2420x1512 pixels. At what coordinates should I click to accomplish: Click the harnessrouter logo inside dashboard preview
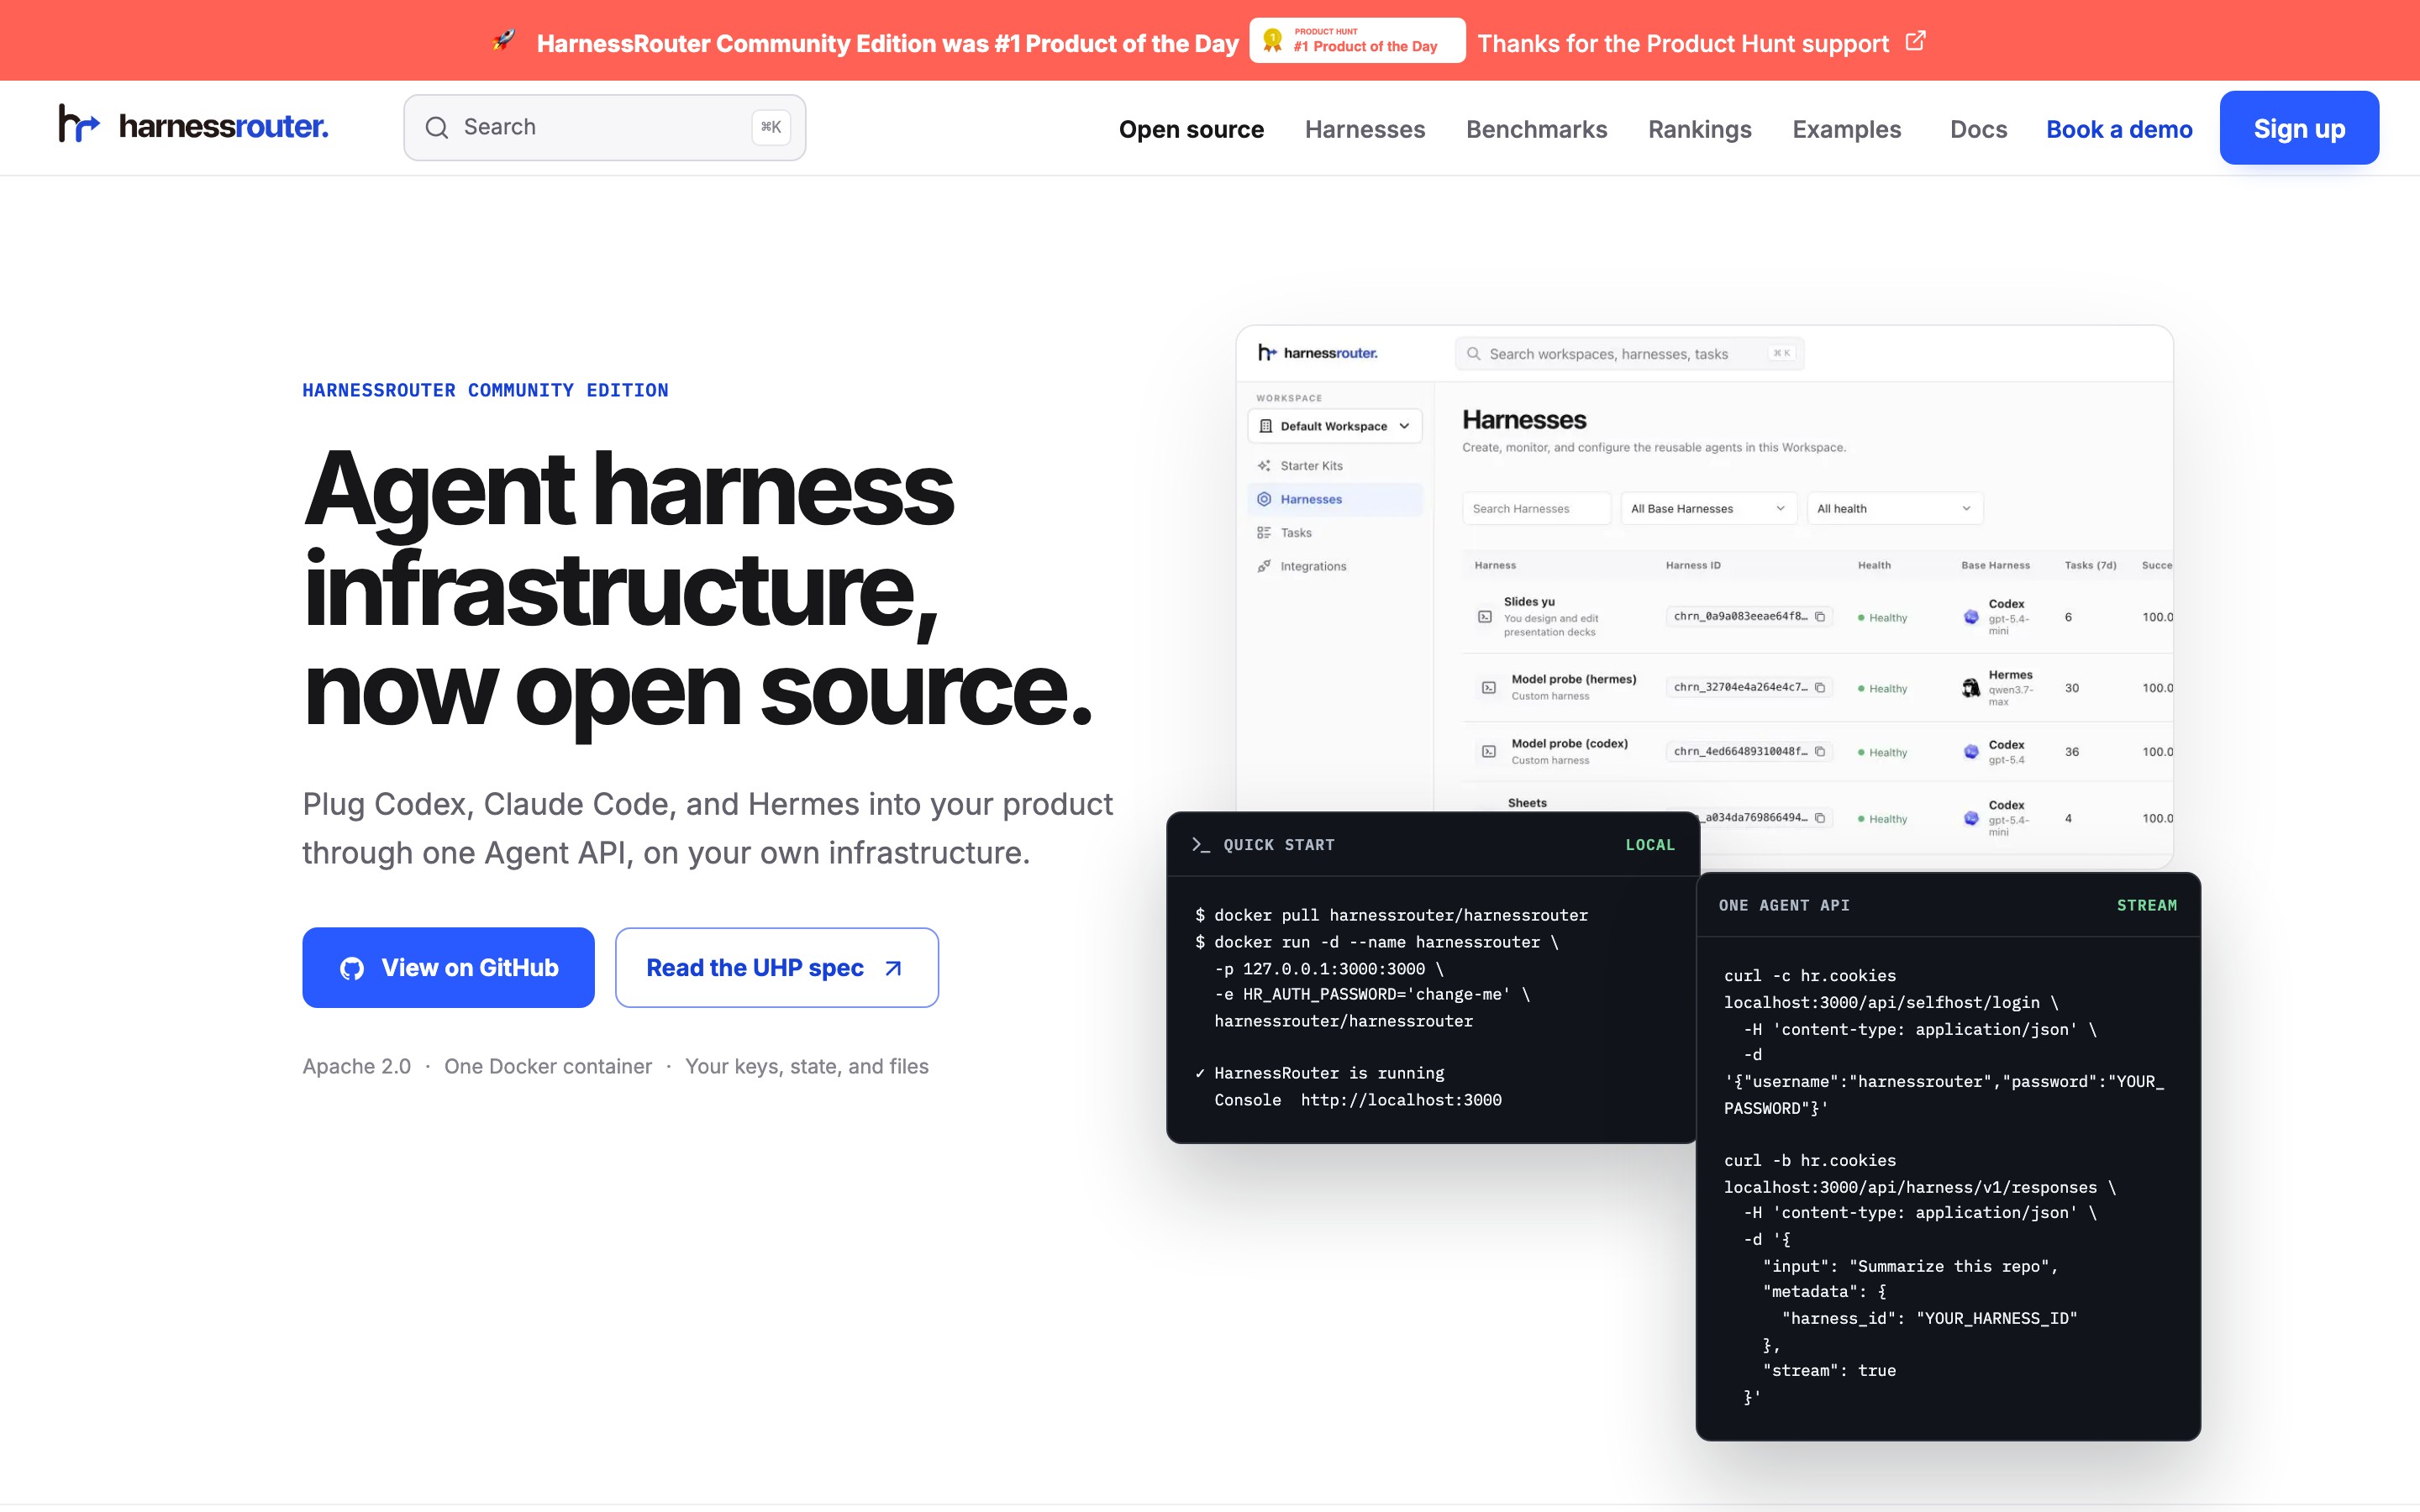tap(1318, 353)
